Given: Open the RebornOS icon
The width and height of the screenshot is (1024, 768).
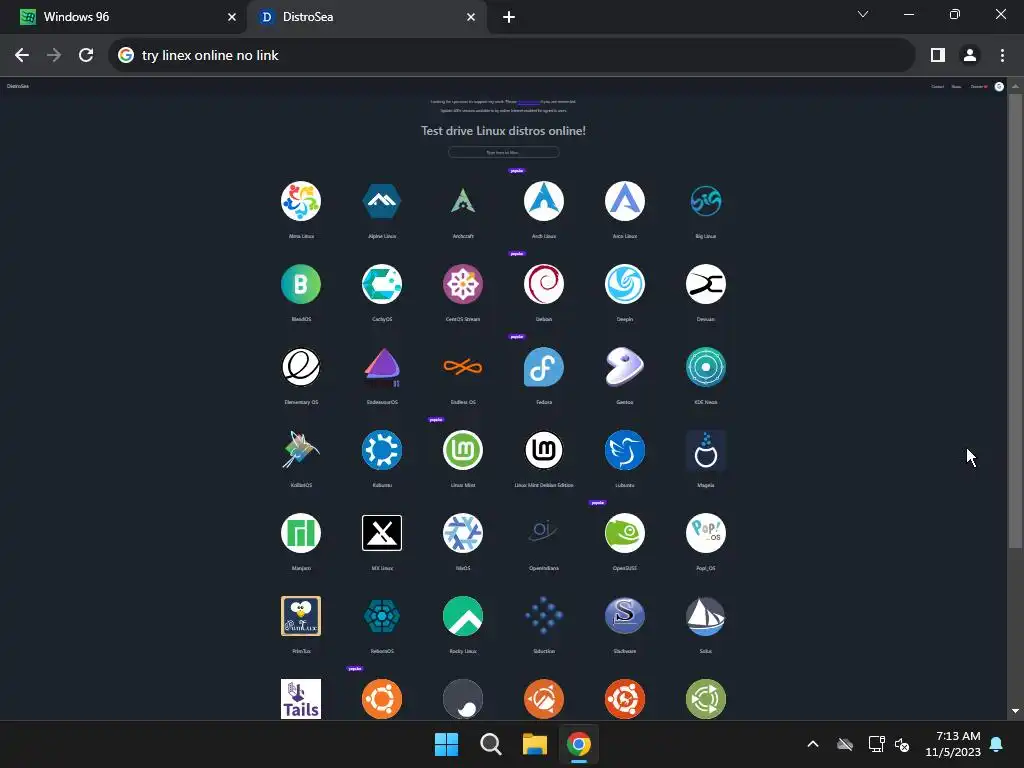Looking at the screenshot, I should (382, 616).
